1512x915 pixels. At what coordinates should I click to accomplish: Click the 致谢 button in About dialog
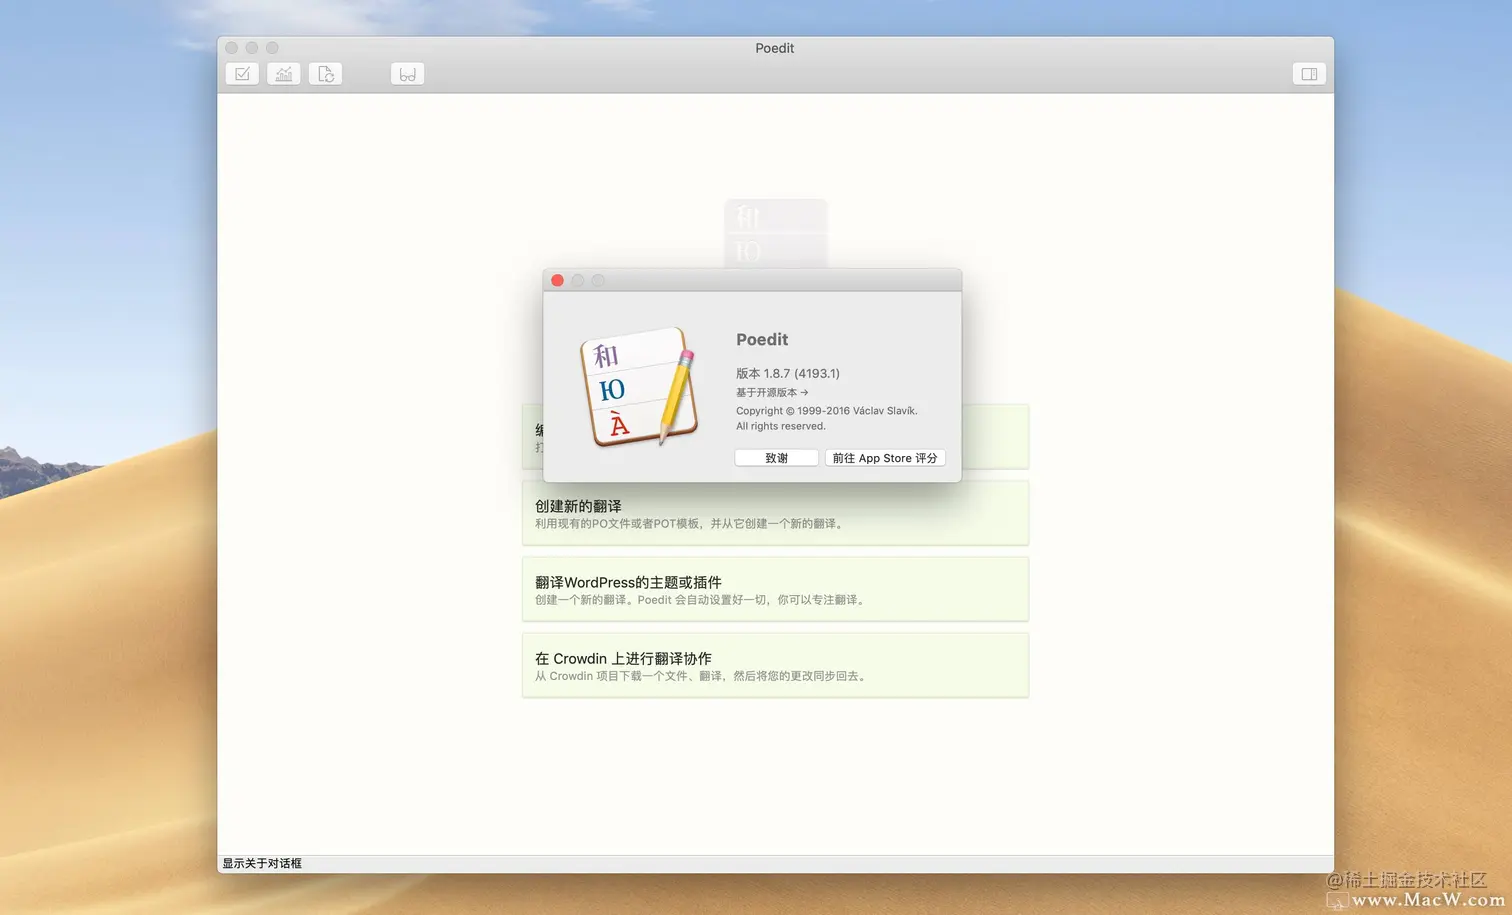point(777,458)
